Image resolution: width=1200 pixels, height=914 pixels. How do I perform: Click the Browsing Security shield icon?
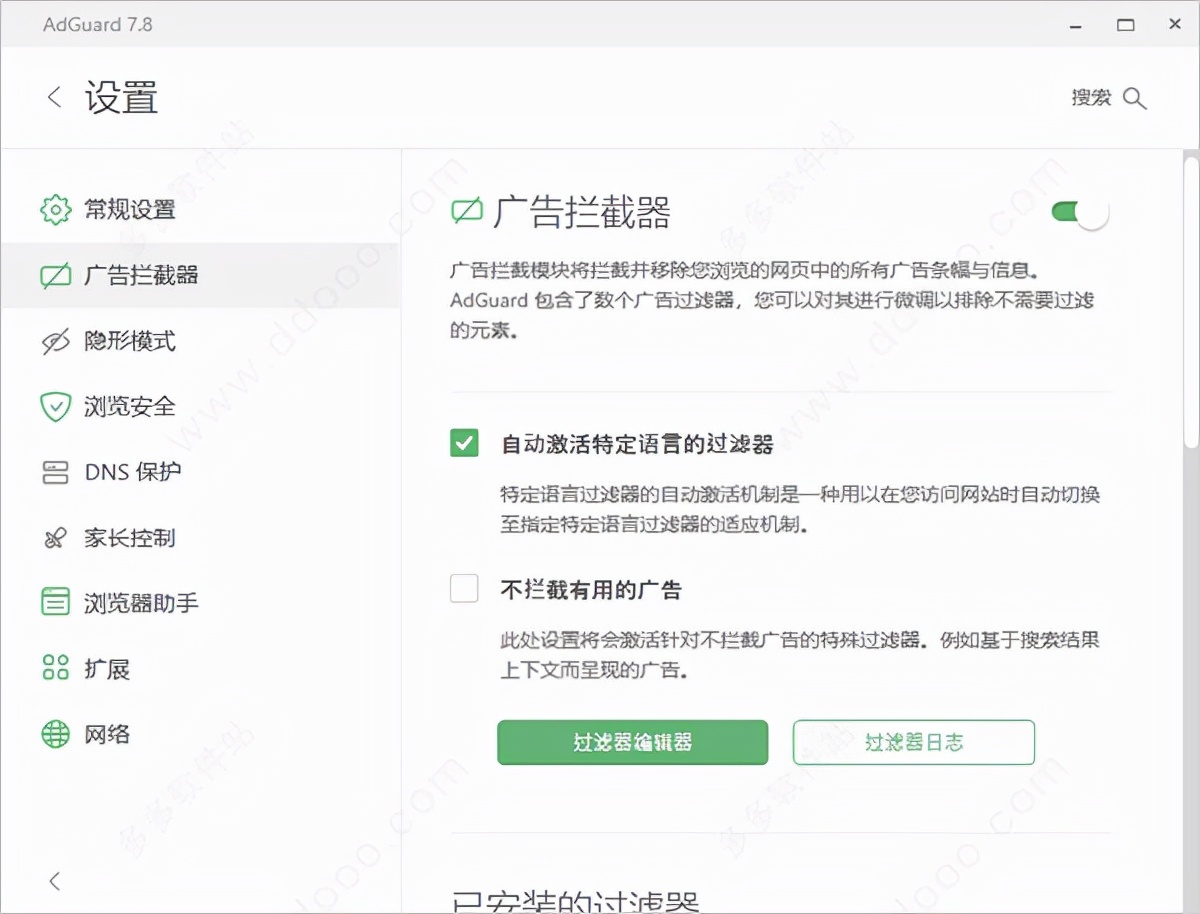(55, 406)
